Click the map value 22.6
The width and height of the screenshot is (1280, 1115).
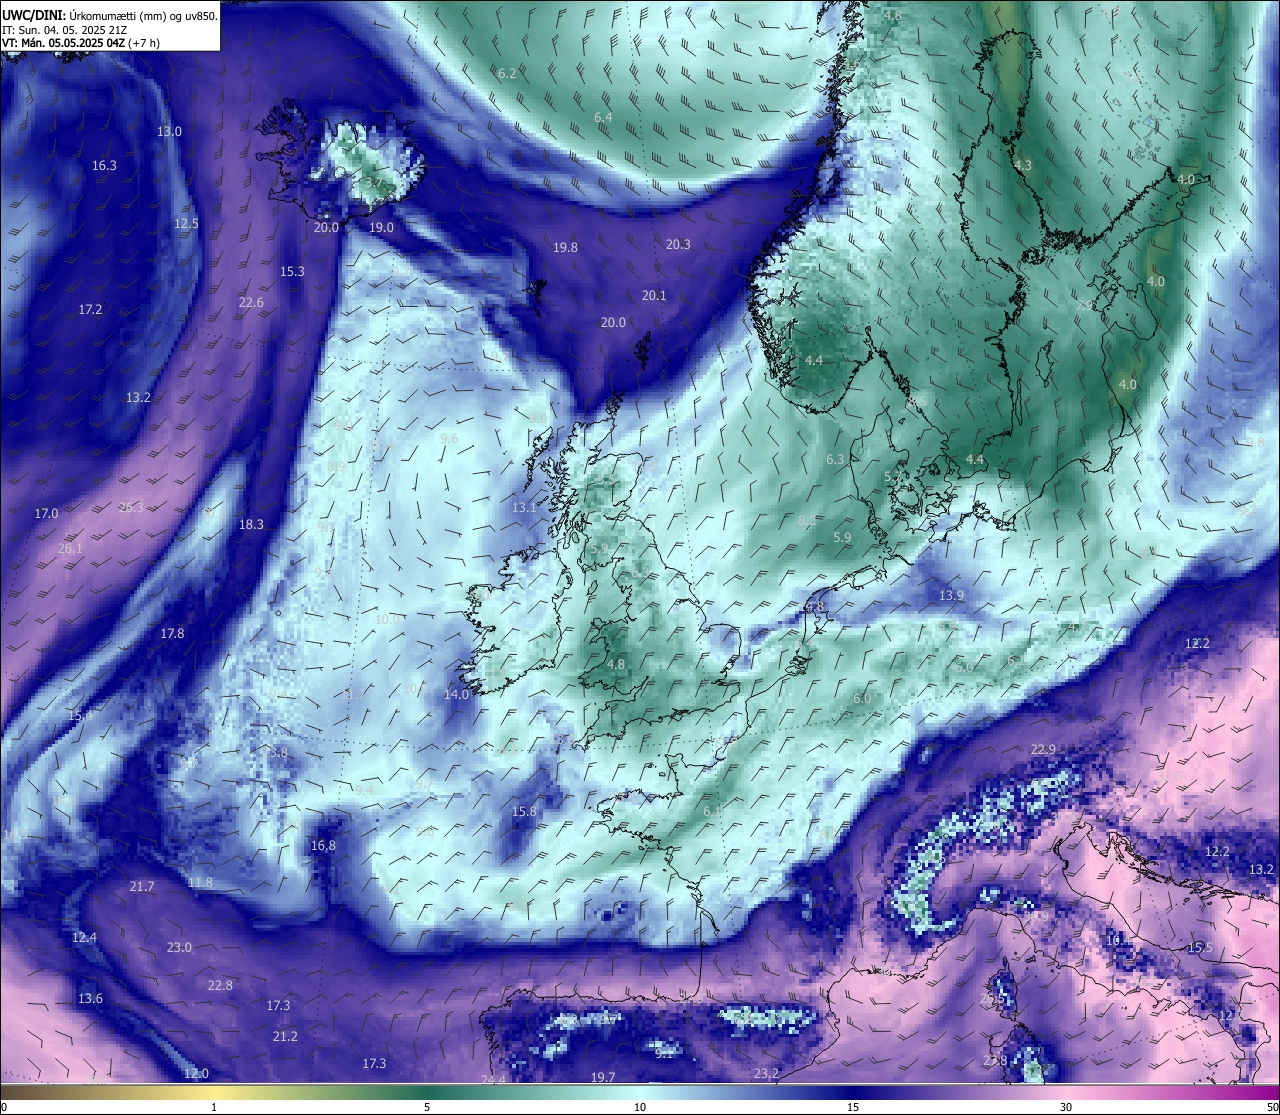[251, 303]
